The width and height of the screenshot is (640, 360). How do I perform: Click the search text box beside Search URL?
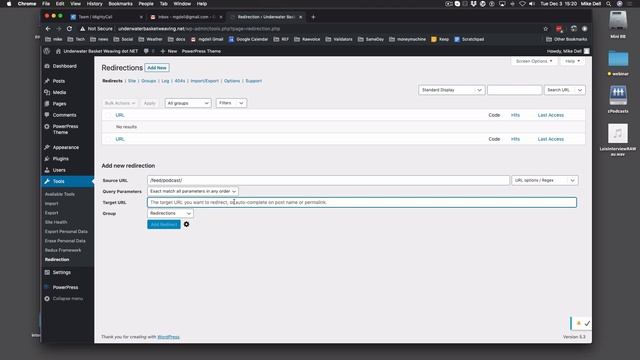tap(514, 90)
